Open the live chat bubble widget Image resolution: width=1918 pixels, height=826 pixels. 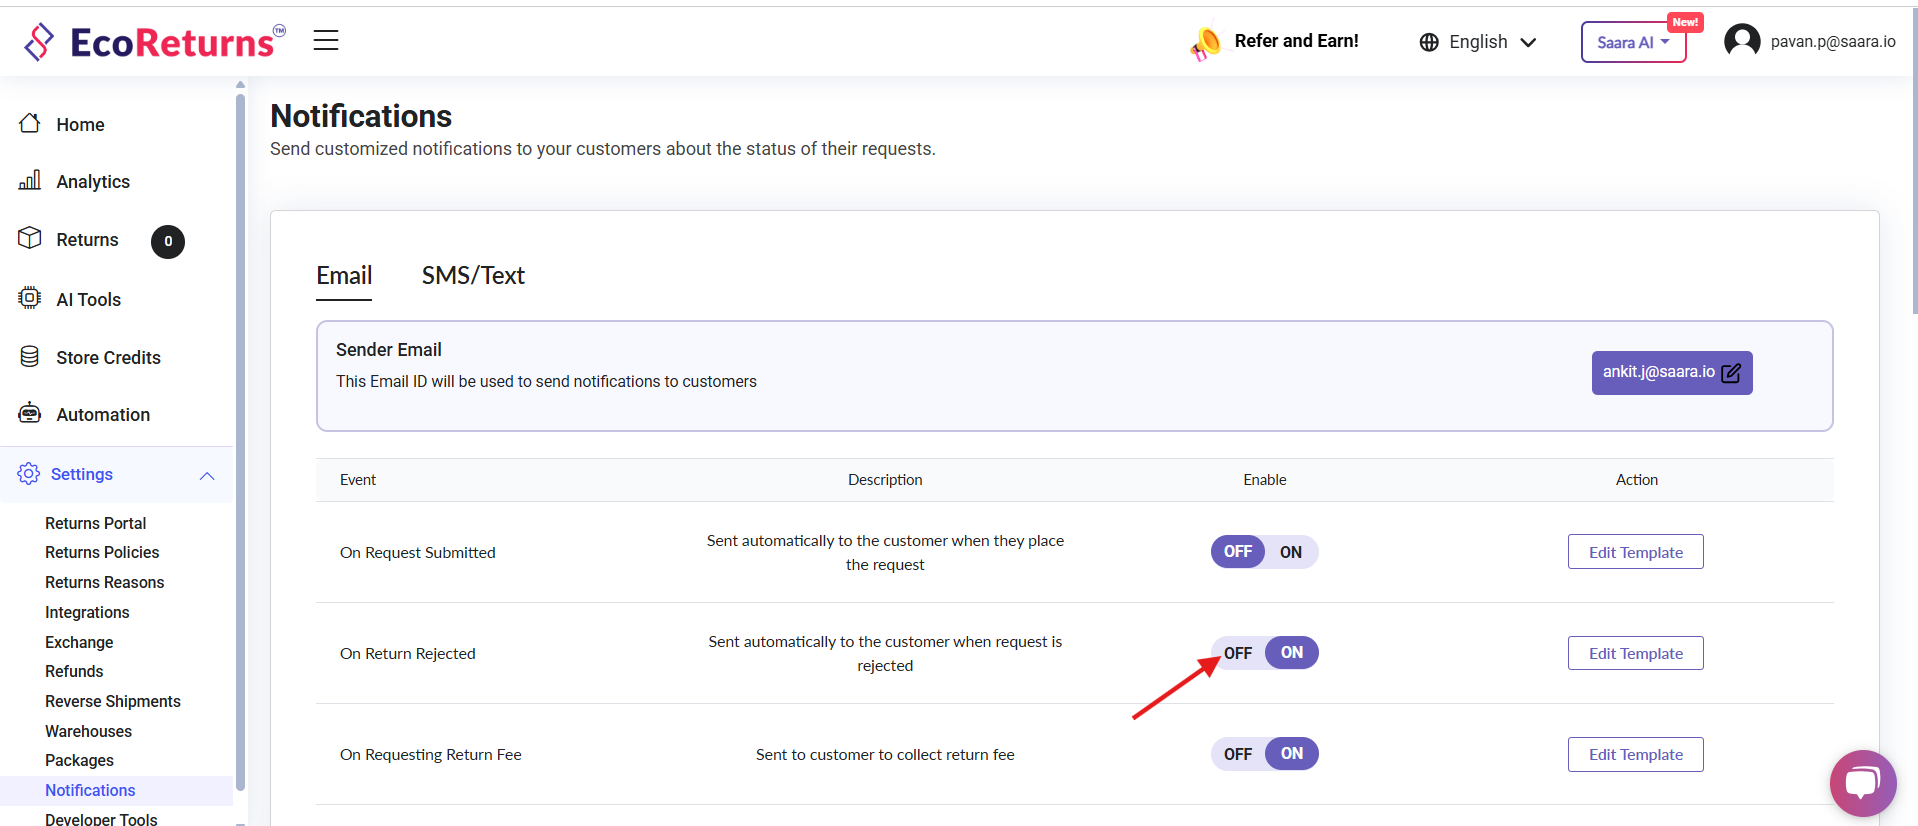pos(1862,782)
